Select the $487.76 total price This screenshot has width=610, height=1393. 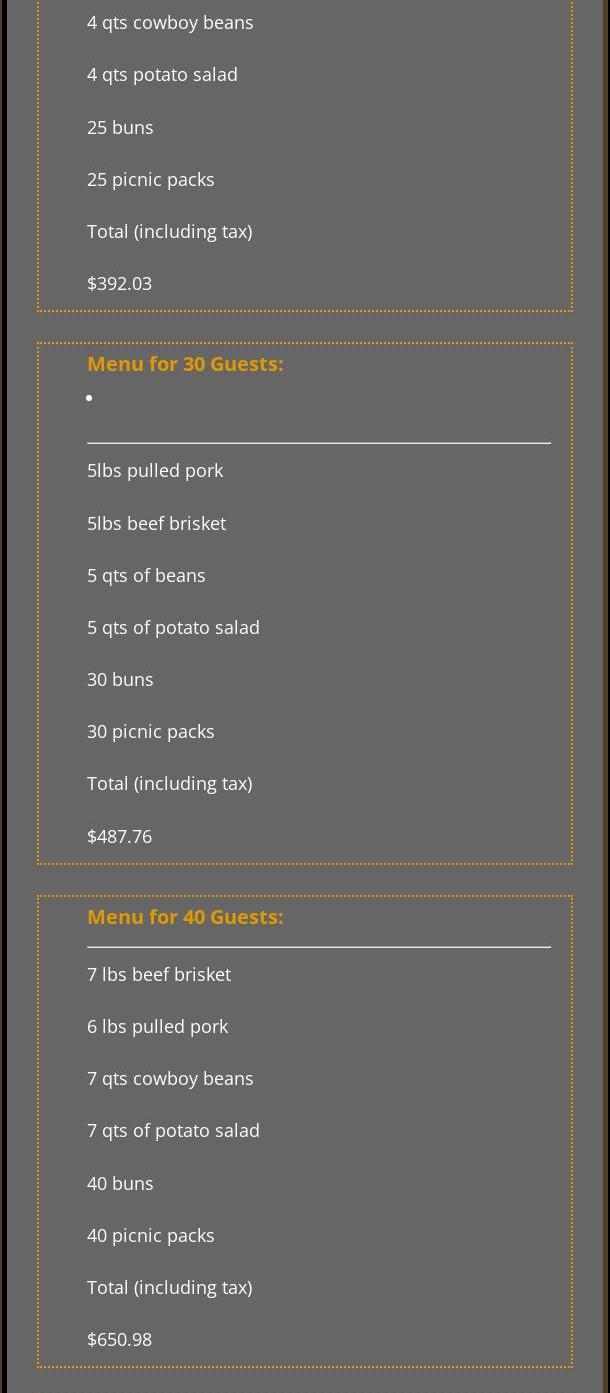pos(119,836)
